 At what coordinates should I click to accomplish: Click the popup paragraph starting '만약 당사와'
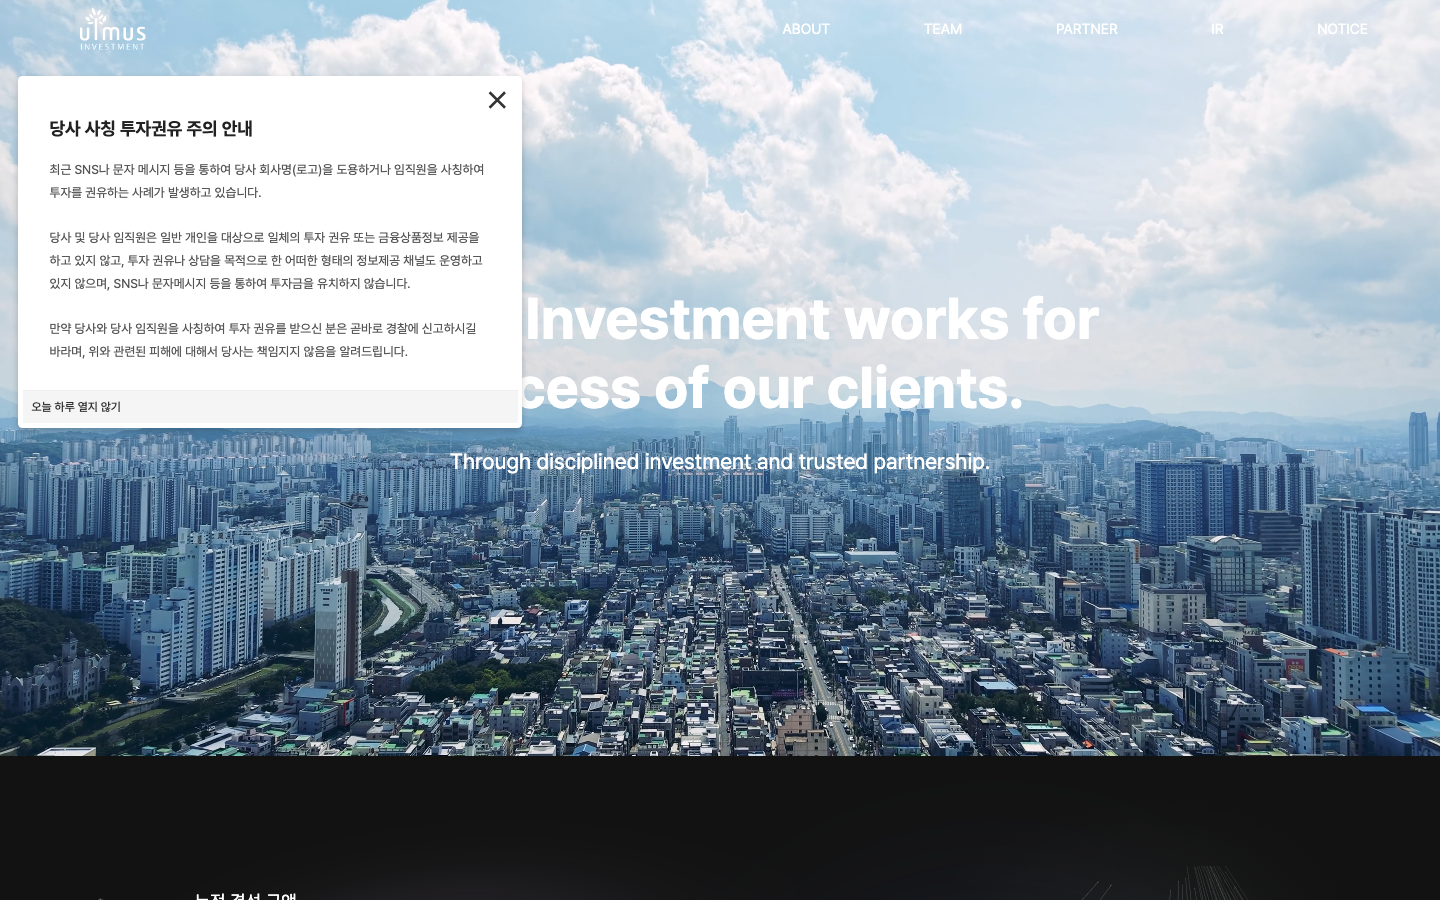pyautogui.click(x=263, y=340)
